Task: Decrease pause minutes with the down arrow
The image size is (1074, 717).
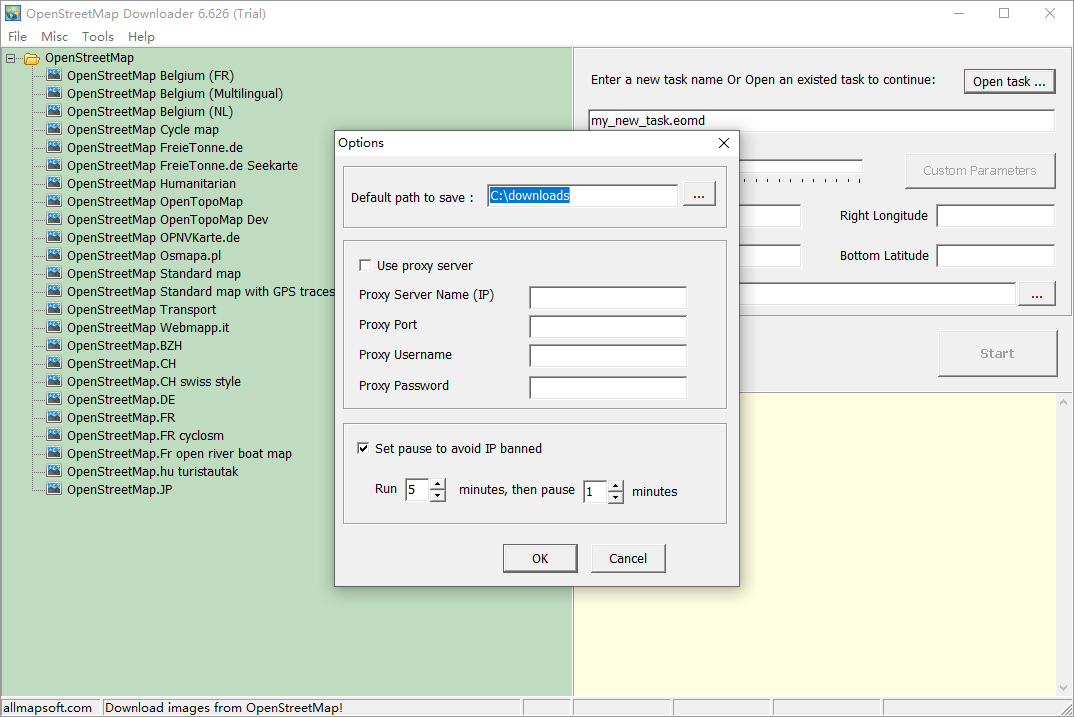Action: pos(616,496)
